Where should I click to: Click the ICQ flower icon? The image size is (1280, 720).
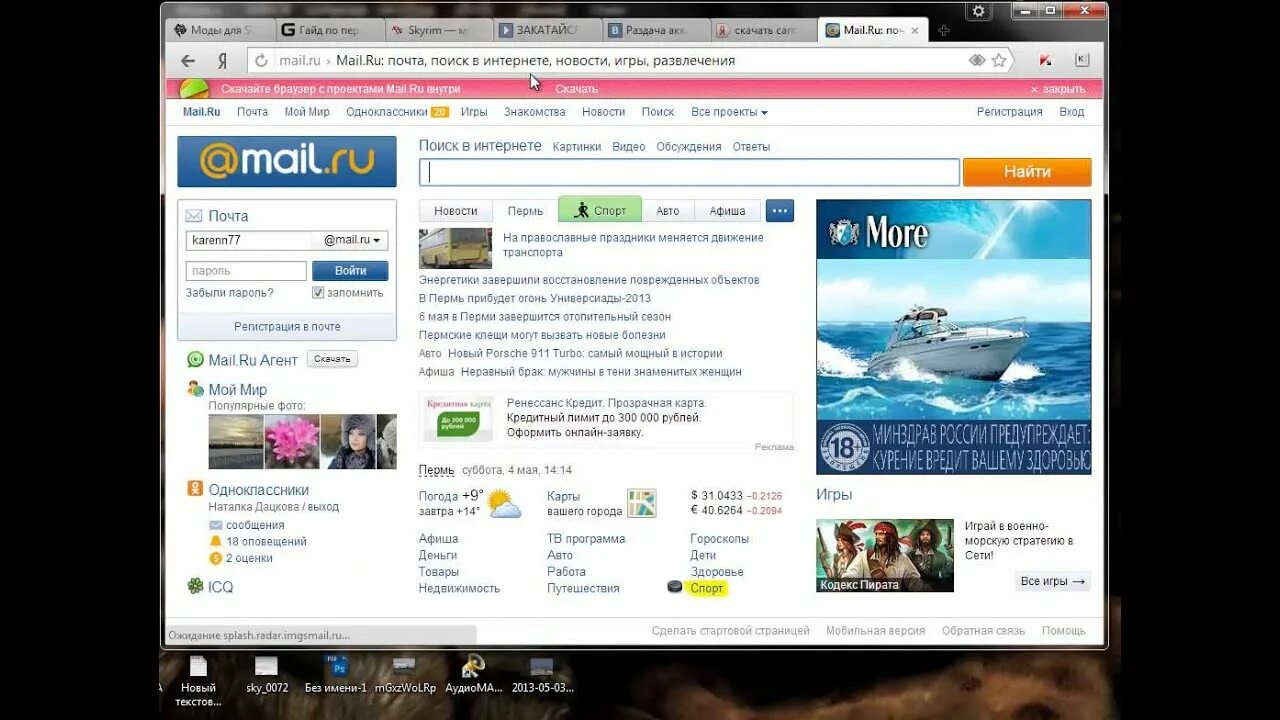pos(195,586)
